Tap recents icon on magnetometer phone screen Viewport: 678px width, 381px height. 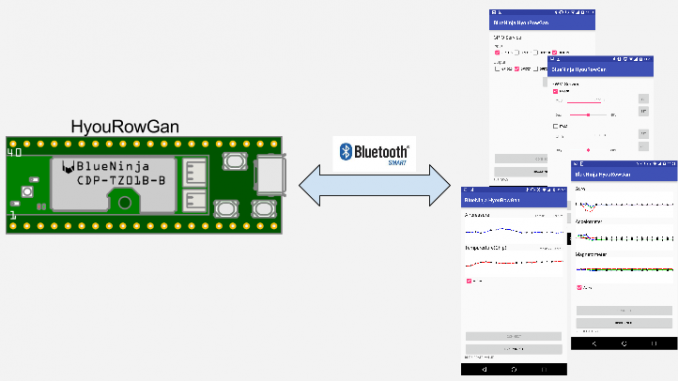tap(654, 343)
